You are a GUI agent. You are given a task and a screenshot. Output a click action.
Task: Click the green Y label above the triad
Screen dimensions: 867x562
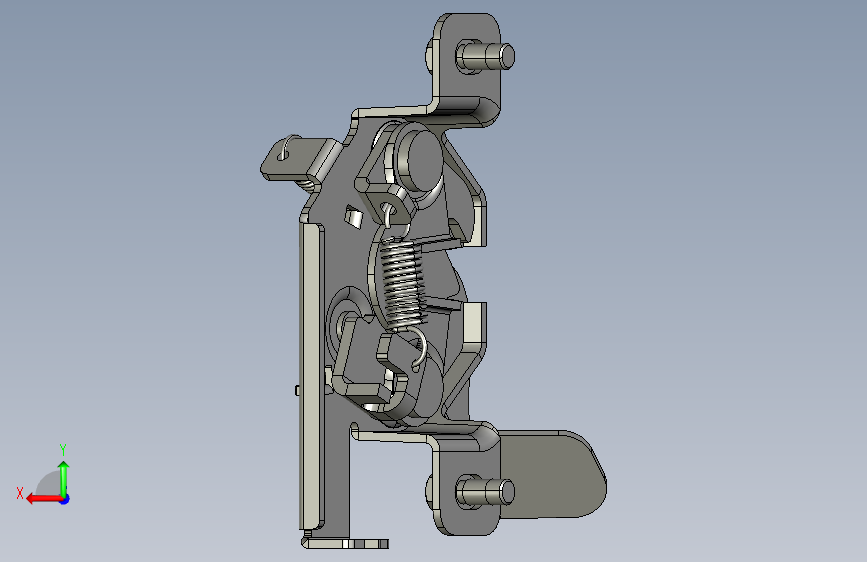click(63, 449)
